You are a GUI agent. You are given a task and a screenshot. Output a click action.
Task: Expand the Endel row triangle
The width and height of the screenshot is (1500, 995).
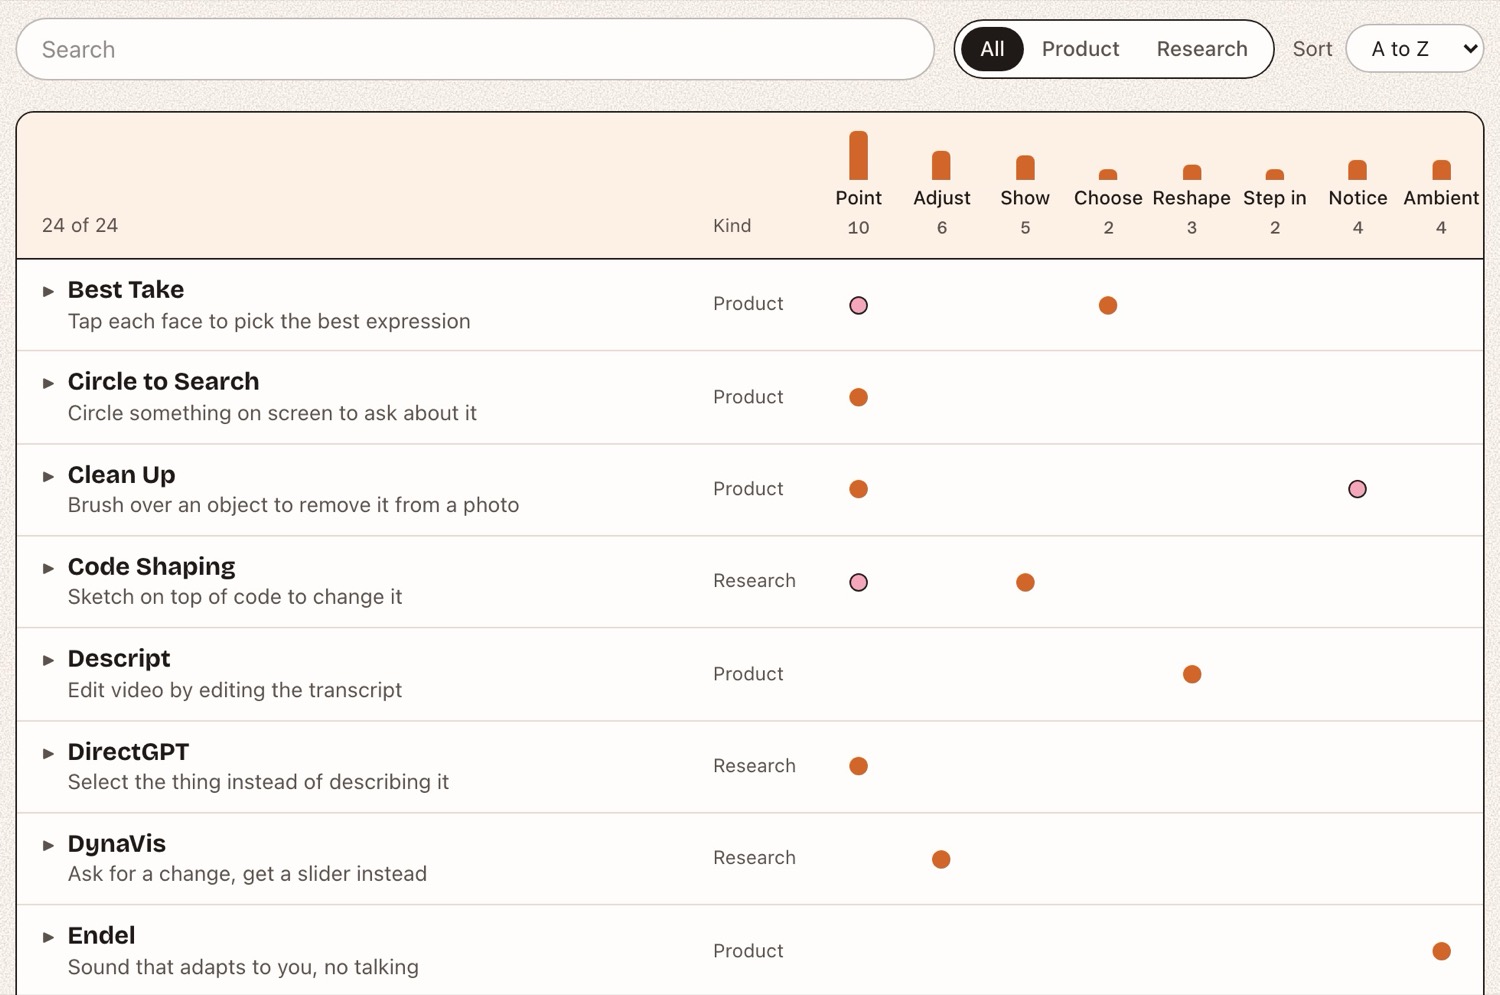pos(48,937)
